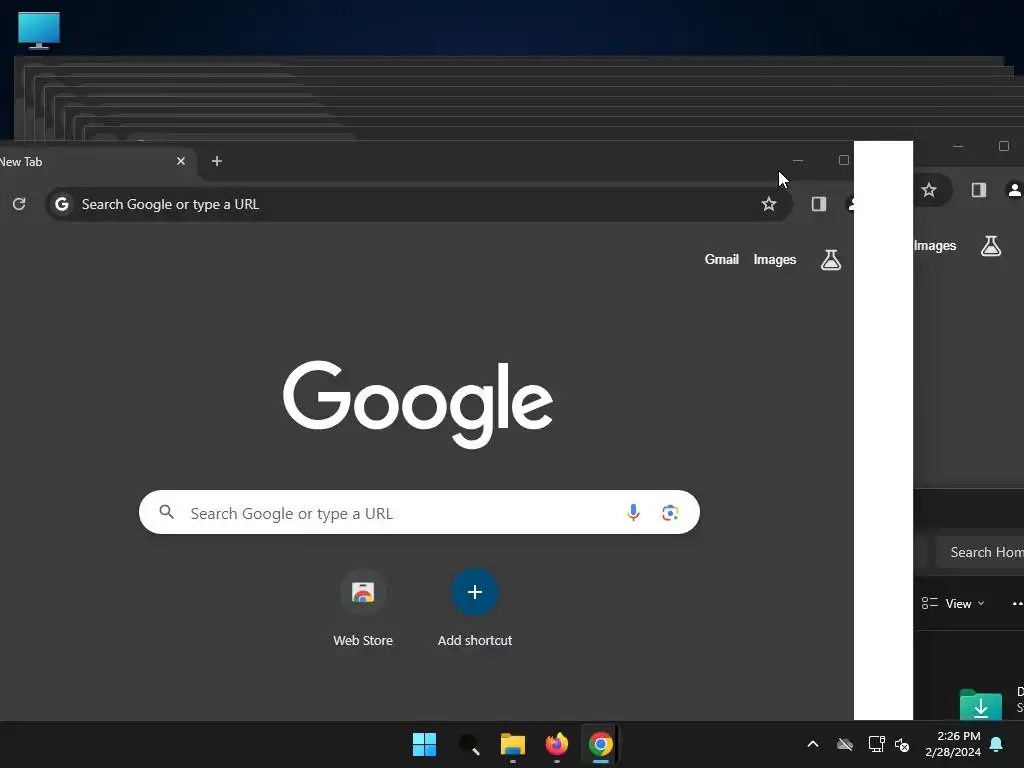Minimize the front Chrome window
Image resolution: width=1024 pixels, height=768 pixels.
797,161
